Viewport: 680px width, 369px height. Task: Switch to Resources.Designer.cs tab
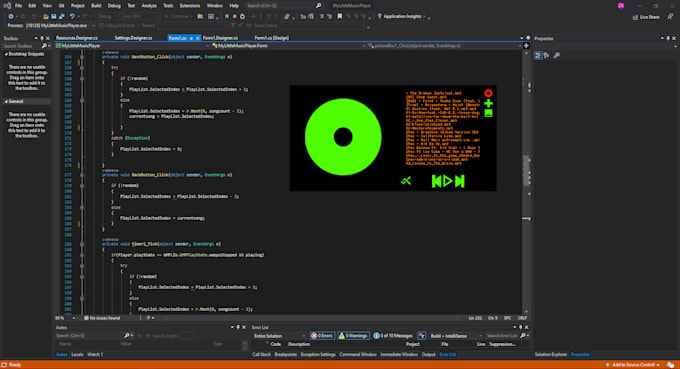77,38
